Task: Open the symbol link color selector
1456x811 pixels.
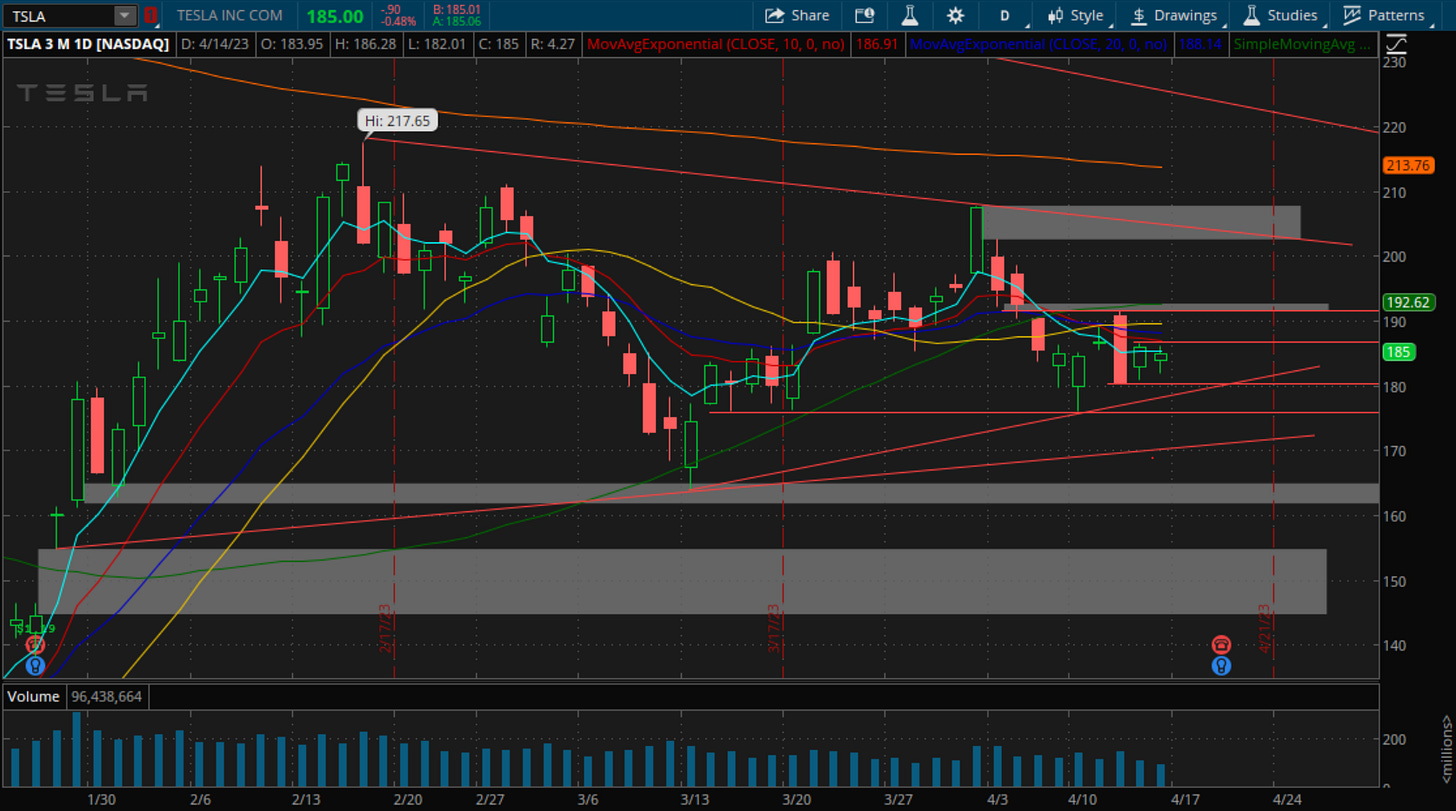Action: [x=151, y=15]
